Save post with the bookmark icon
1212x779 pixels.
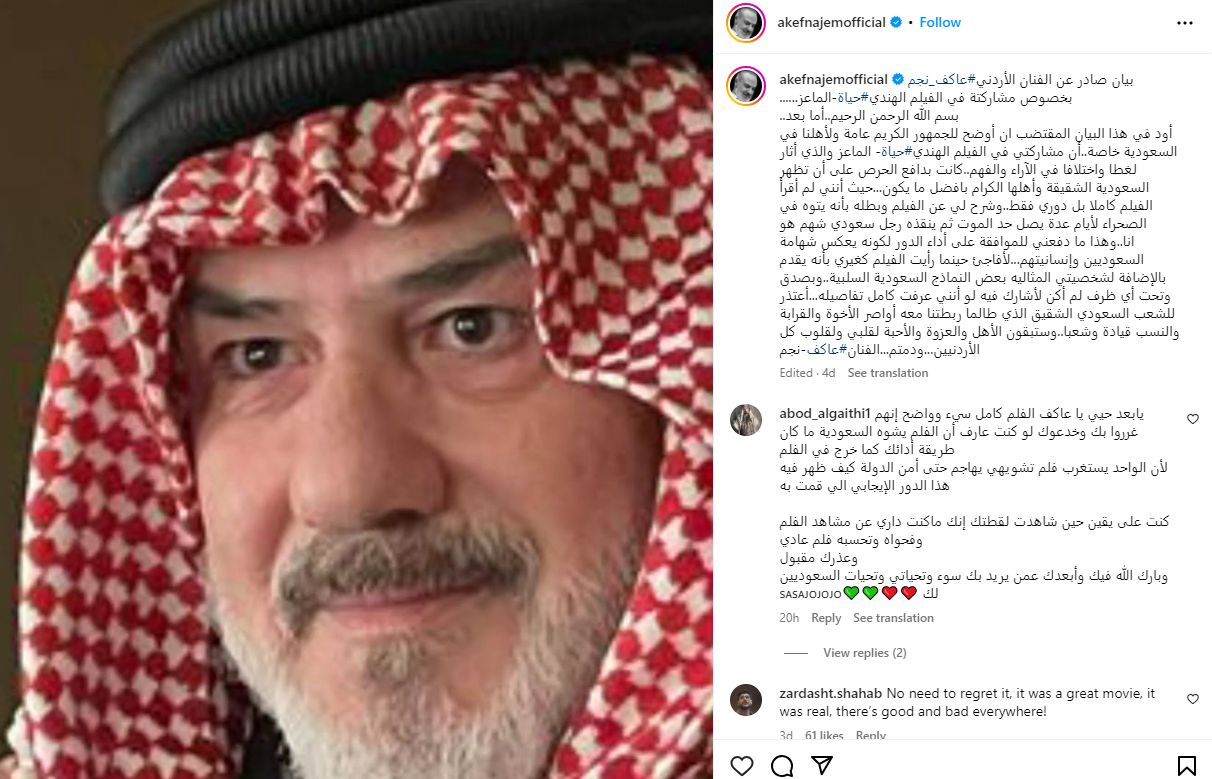click(1187, 766)
